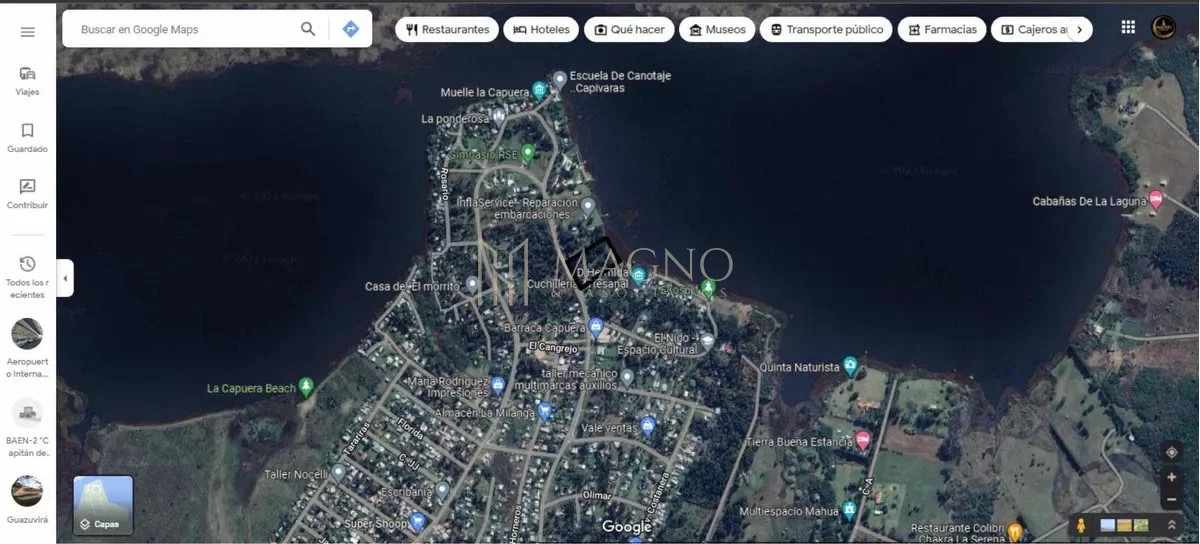Open the Google account profile avatar
The image size is (1200, 544).
1163,28
